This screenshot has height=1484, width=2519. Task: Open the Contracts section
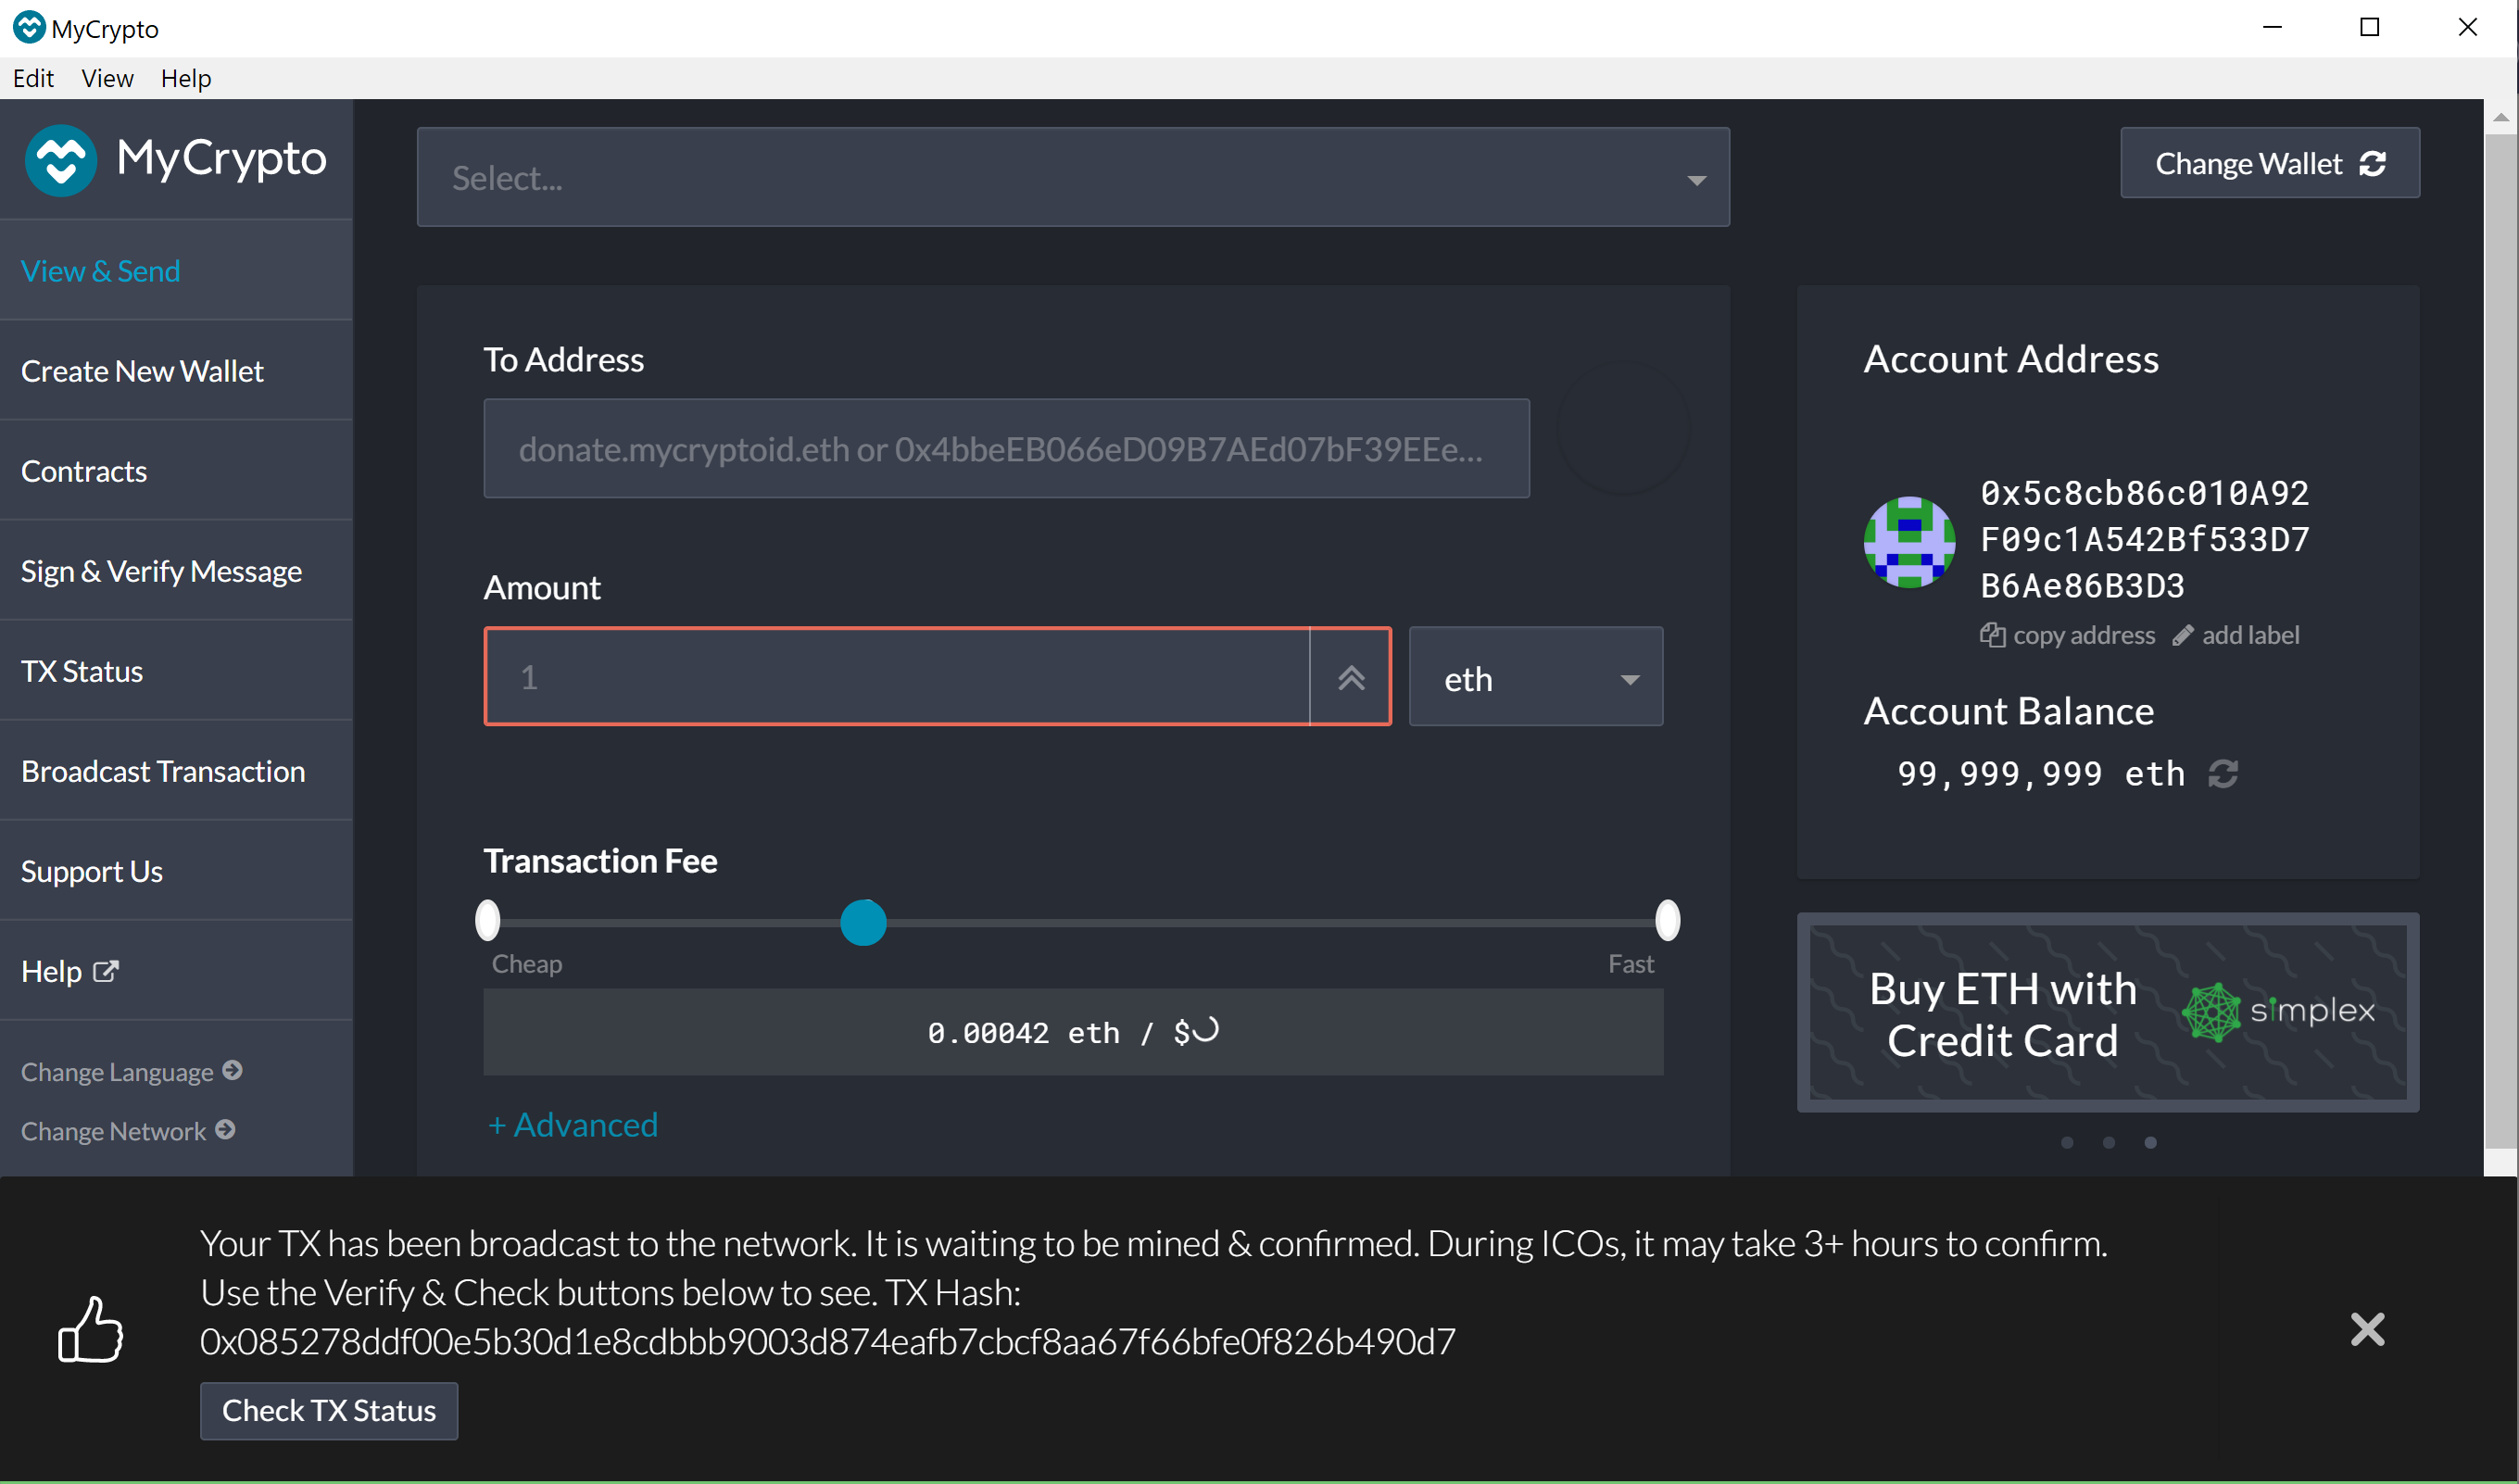pyautogui.click(x=176, y=471)
